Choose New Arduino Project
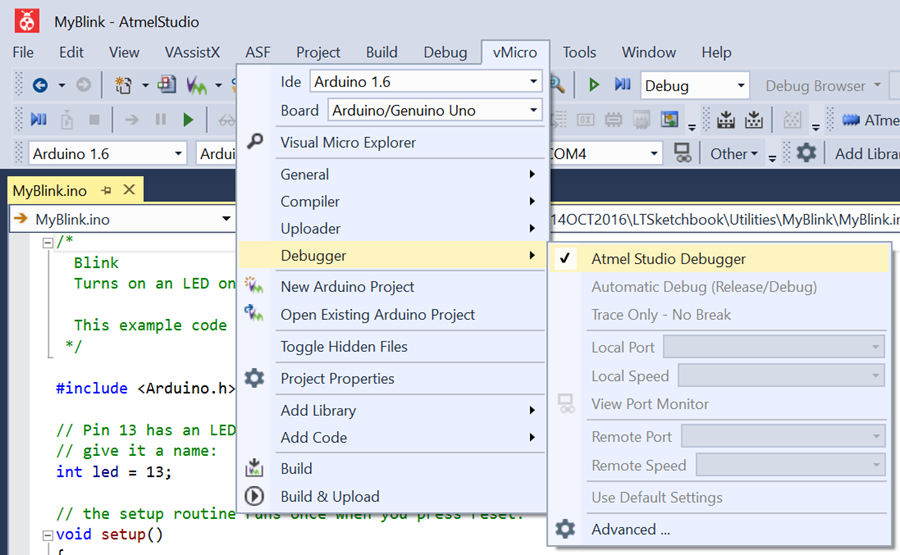The width and height of the screenshot is (900, 555). [347, 286]
